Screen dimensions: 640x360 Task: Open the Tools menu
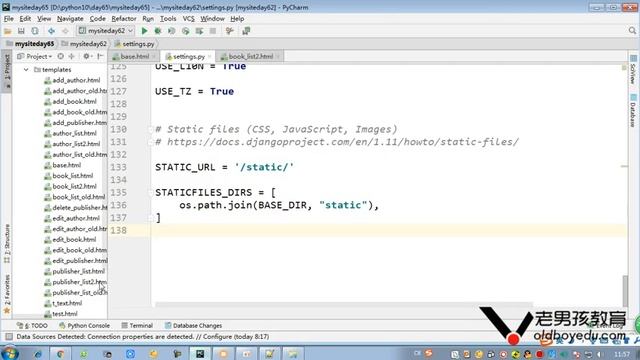click(x=168, y=19)
